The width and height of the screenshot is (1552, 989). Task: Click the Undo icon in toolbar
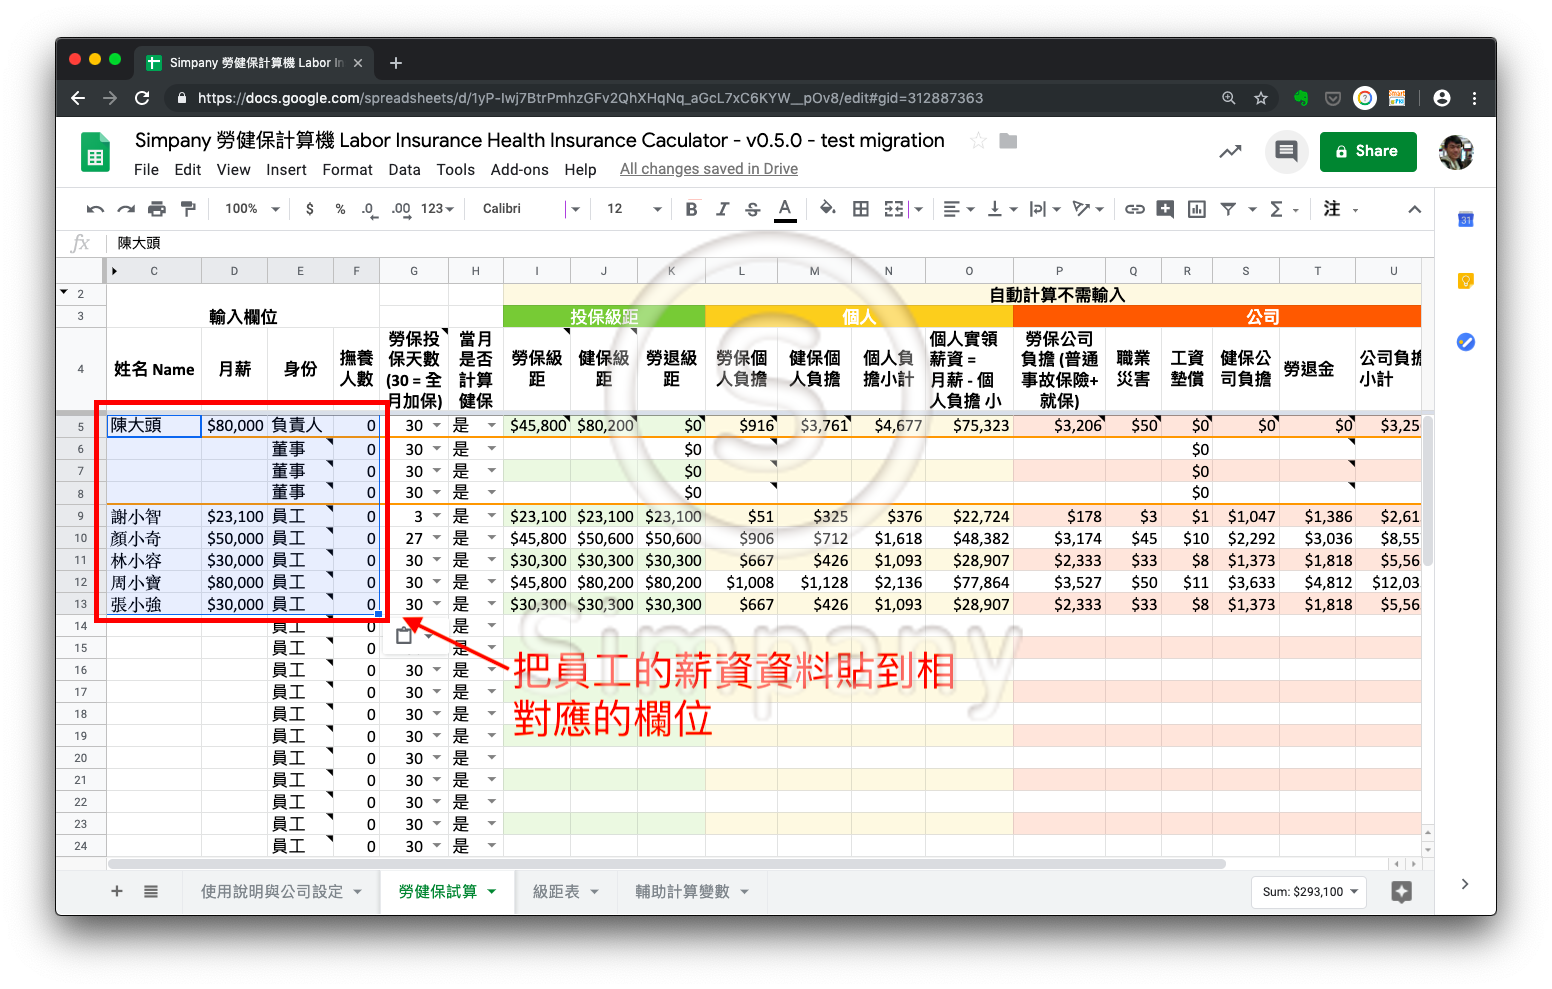(x=95, y=209)
